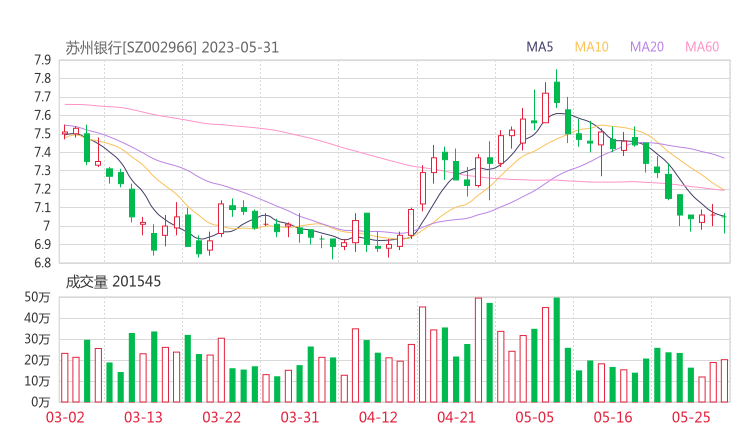Screen dimensions: 740x440
Task: Click the 03-31 date axis label
Action: coord(300,417)
